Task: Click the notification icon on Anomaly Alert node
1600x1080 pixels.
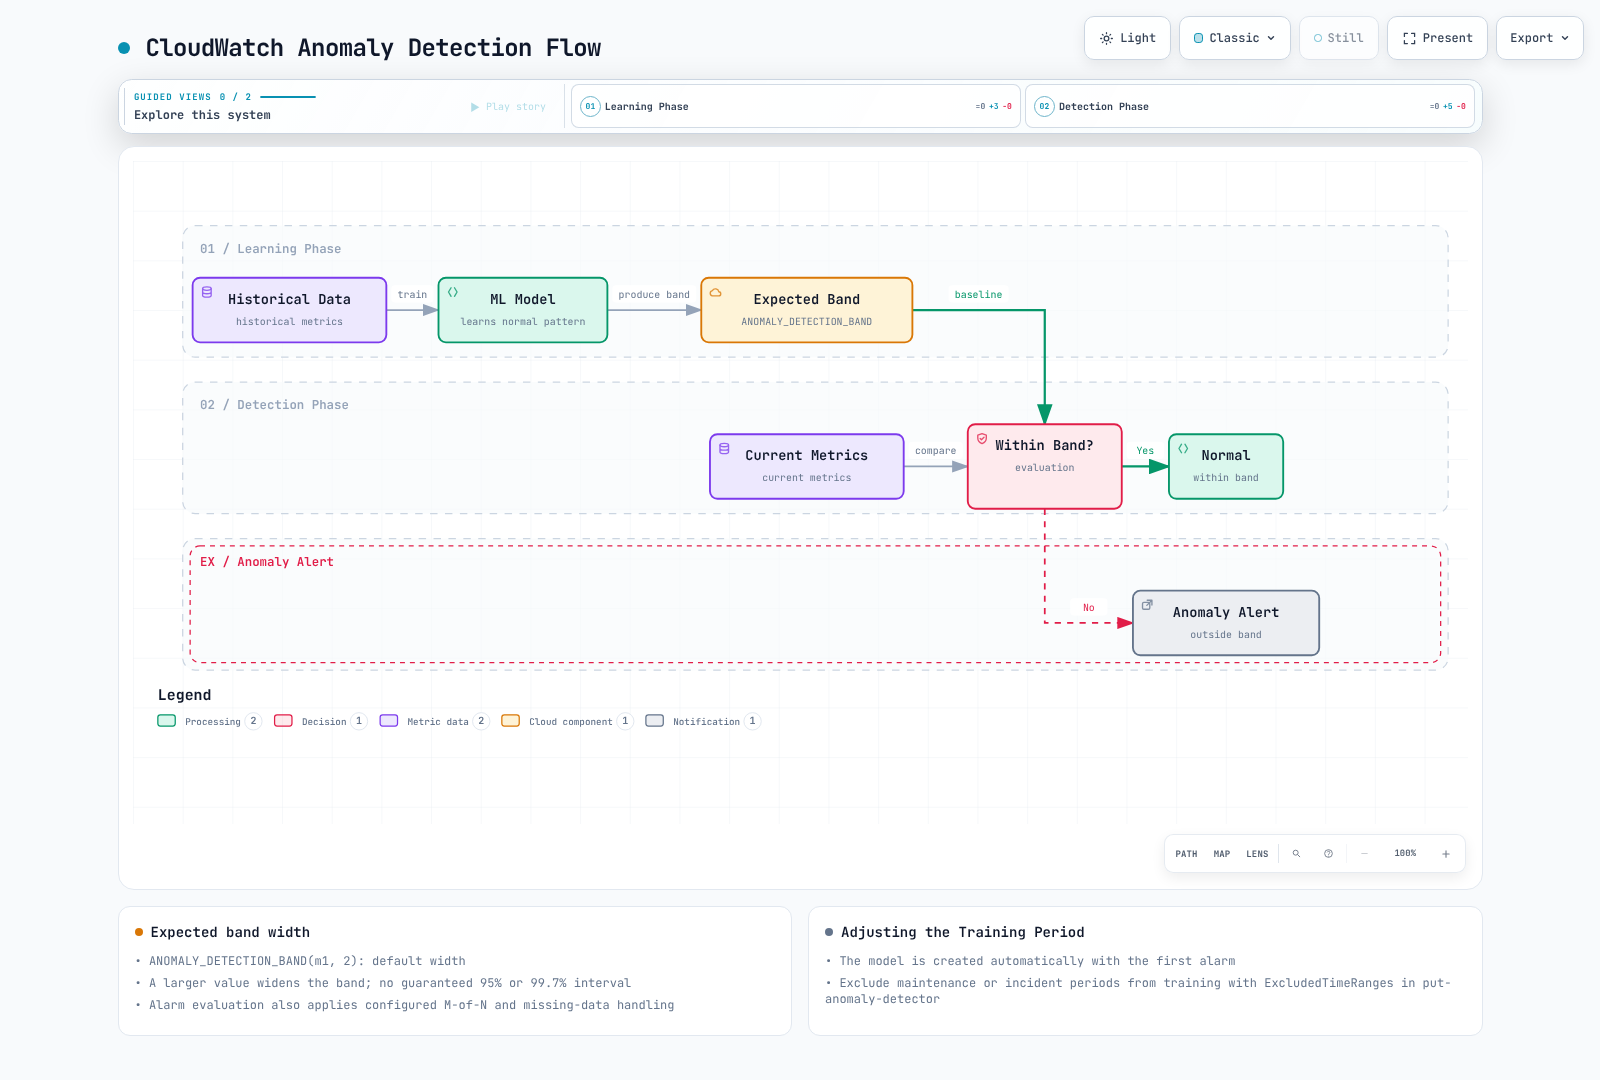Action: click(1147, 605)
